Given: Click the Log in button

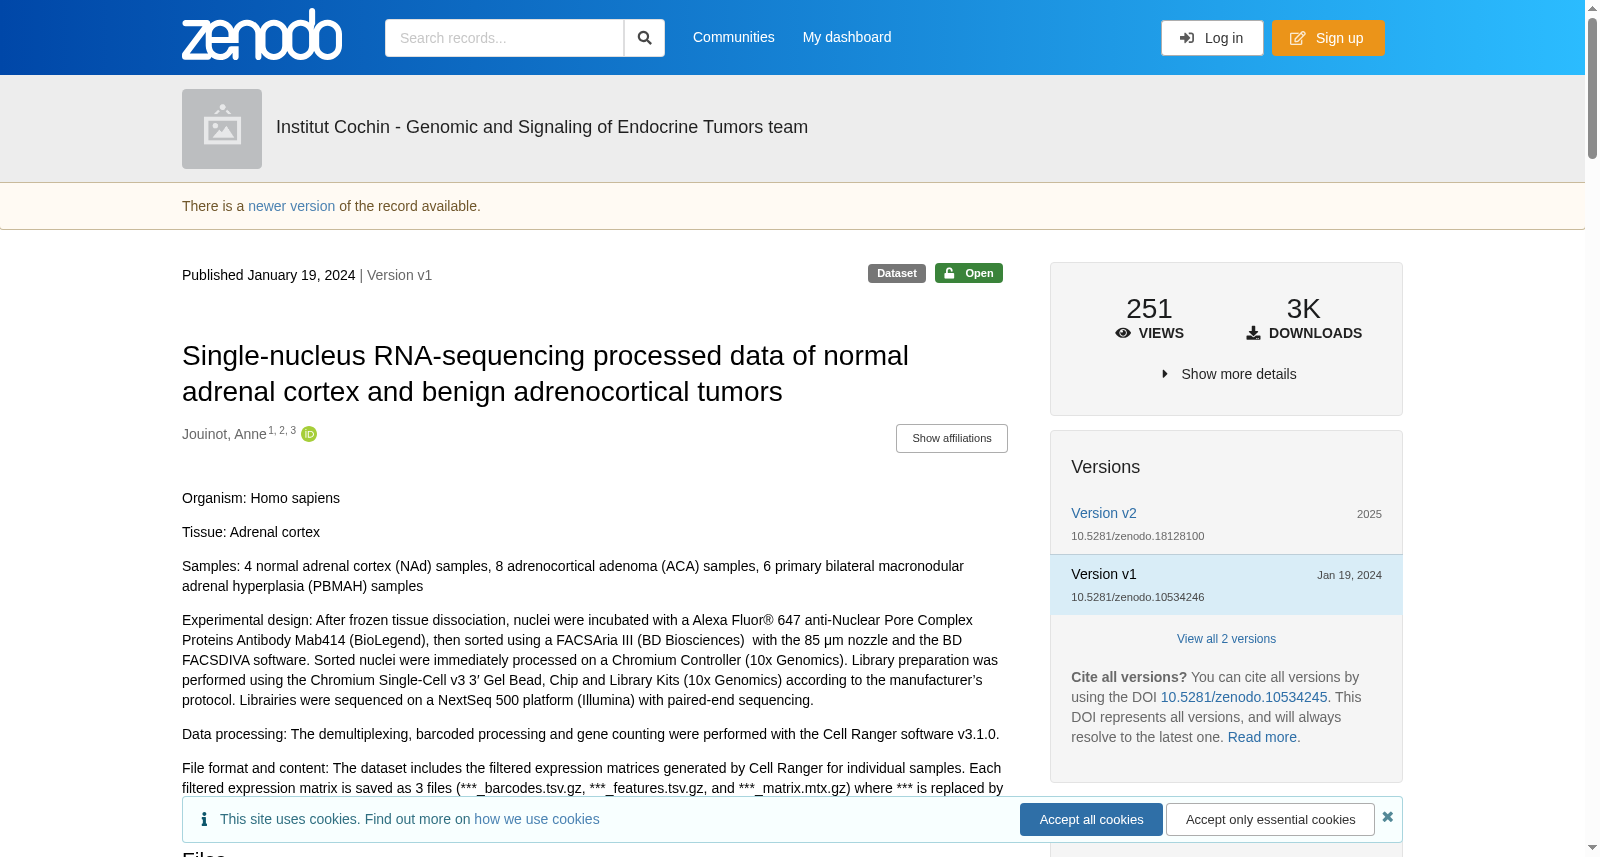Looking at the screenshot, I should point(1212,38).
